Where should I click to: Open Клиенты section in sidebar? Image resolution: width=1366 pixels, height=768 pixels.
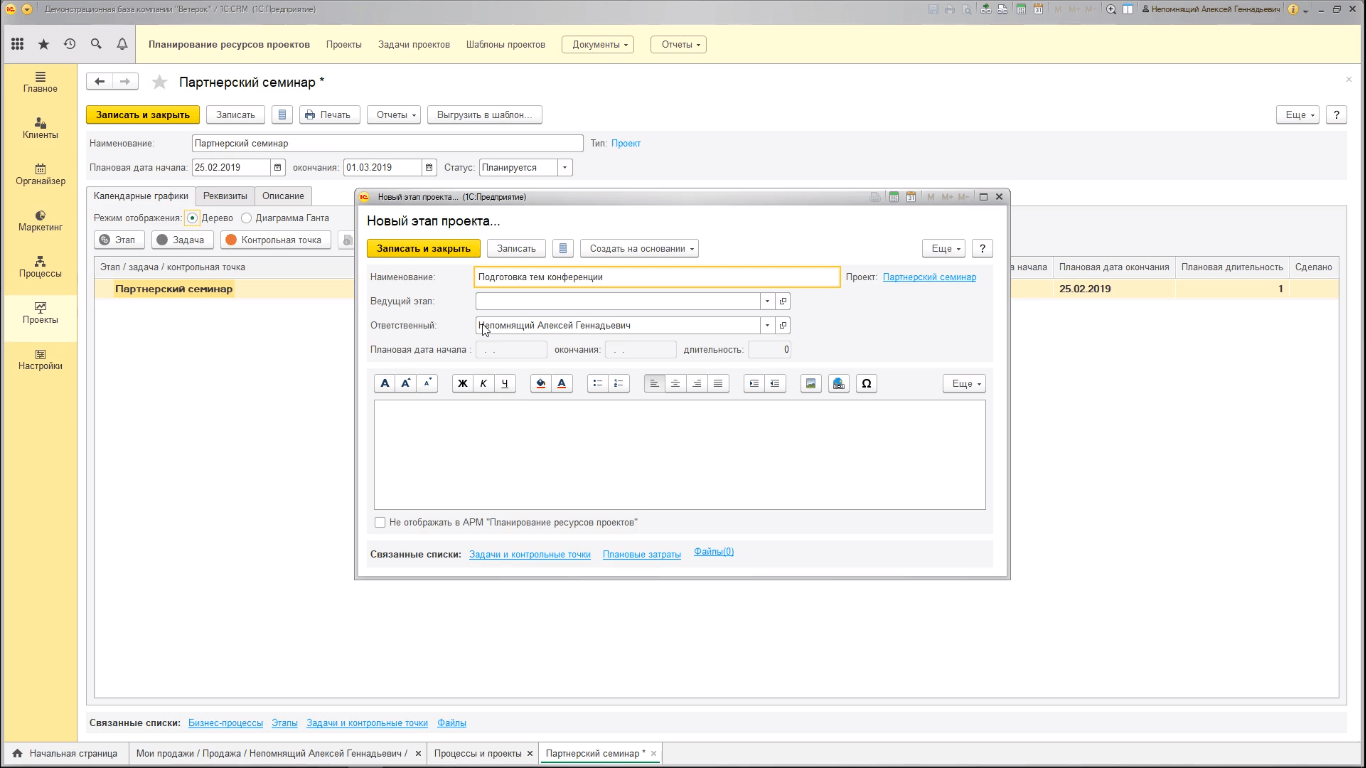coord(40,128)
